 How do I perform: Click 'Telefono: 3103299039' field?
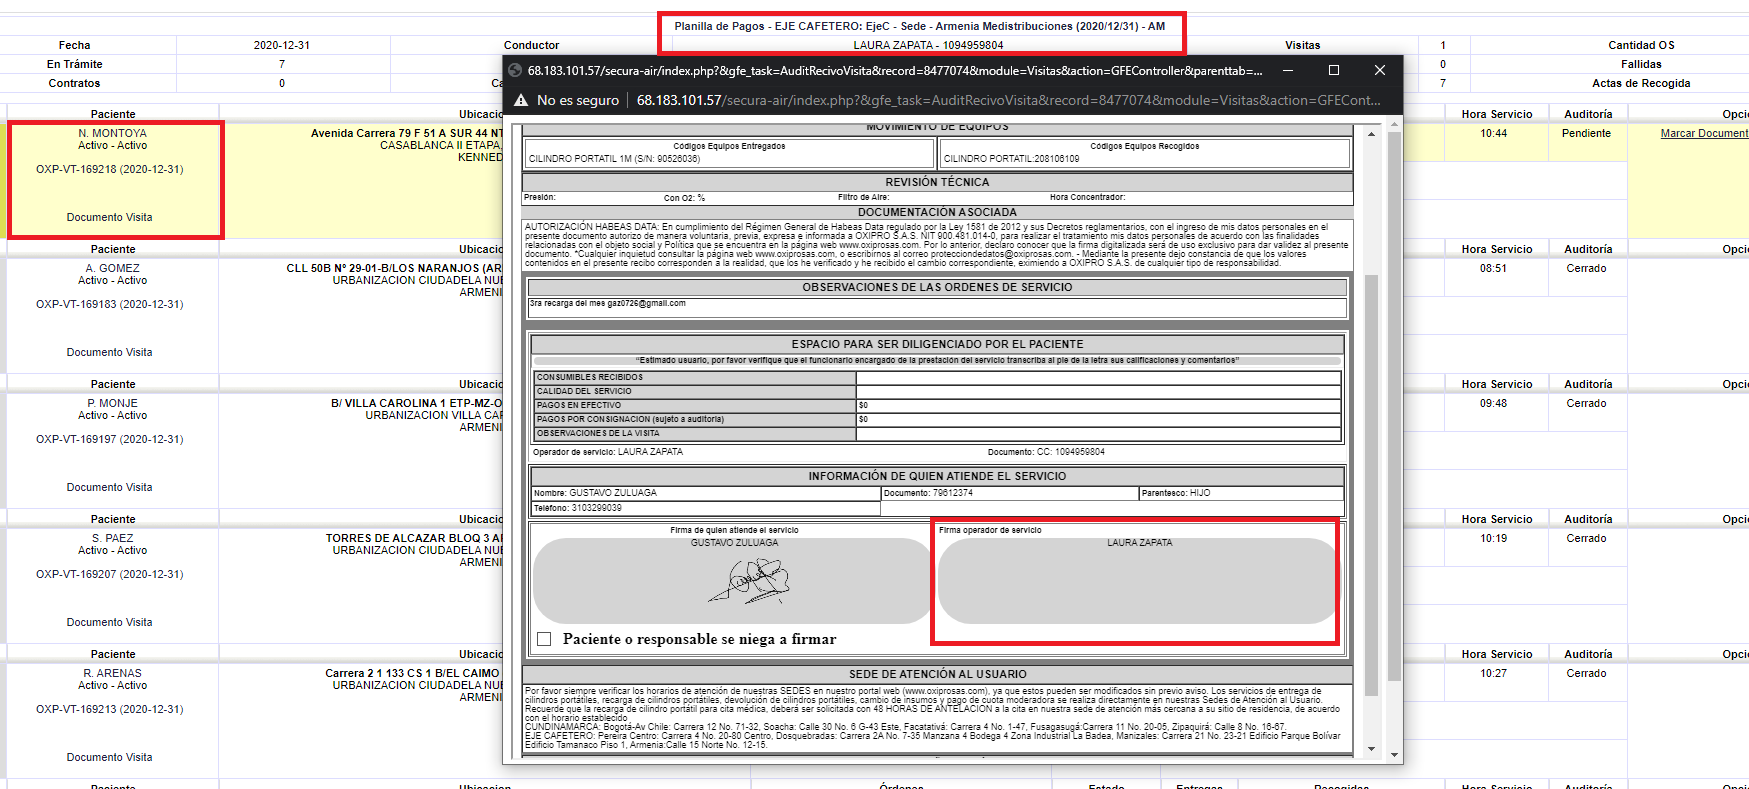[706, 508]
